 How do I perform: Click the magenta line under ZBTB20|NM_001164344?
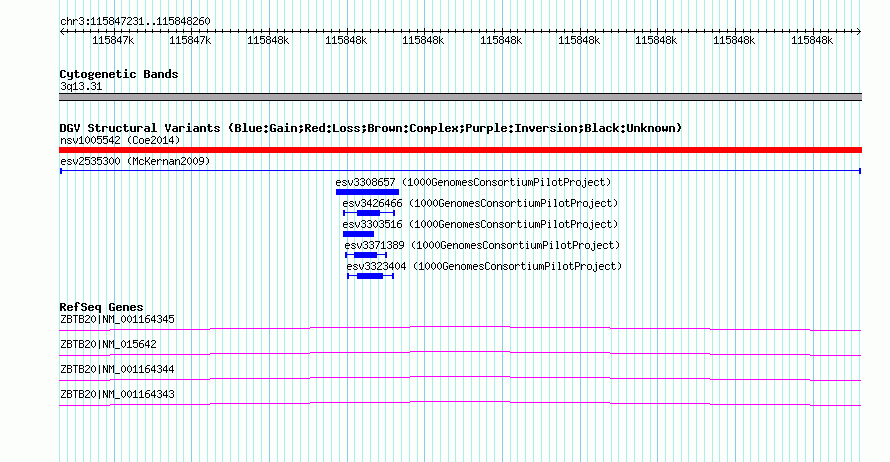click(460, 378)
